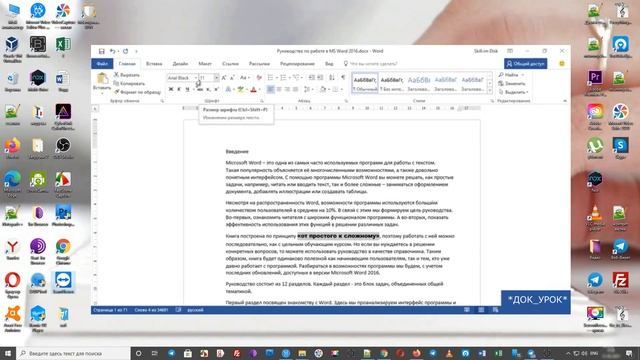Decrease the paragraph indent

coord(311,78)
